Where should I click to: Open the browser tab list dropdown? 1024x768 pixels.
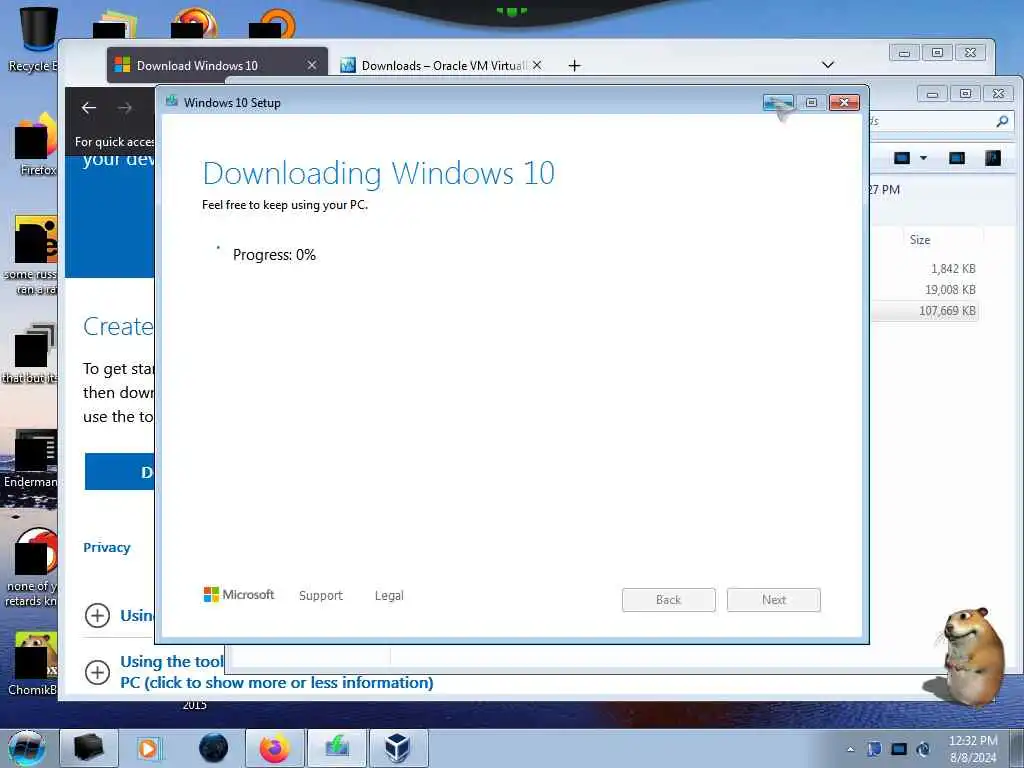pos(828,65)
